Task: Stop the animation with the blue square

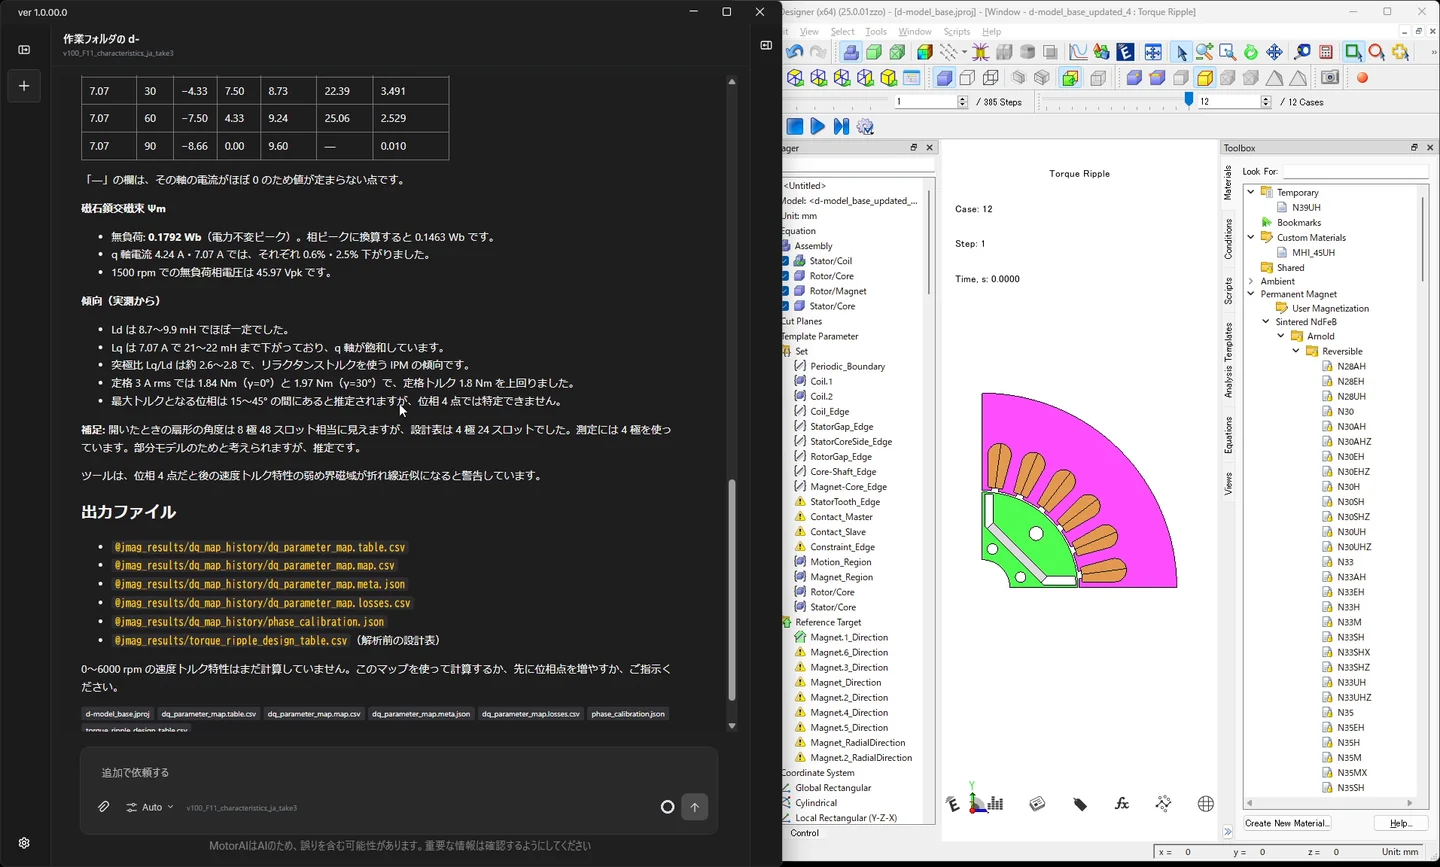Action: click(795, 126)
